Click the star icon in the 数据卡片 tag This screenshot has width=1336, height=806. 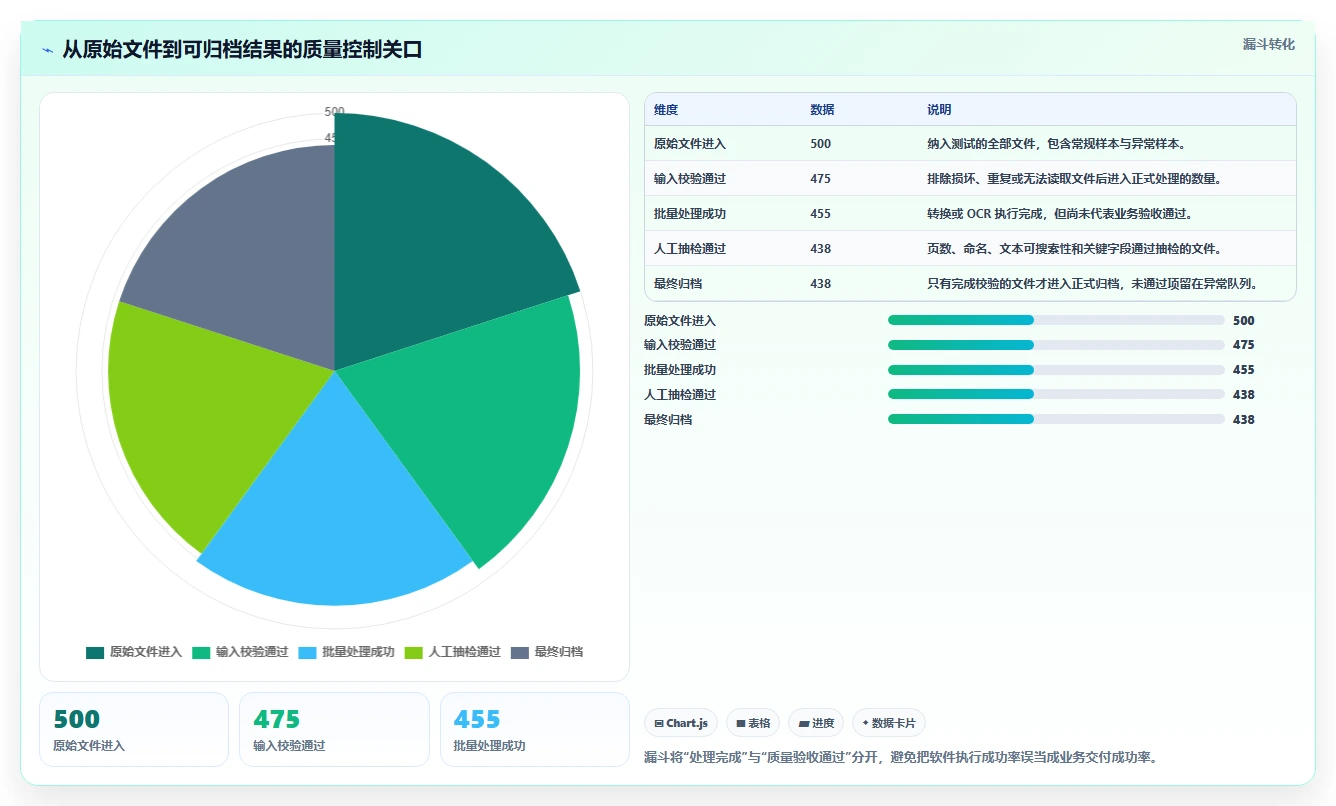865,723
